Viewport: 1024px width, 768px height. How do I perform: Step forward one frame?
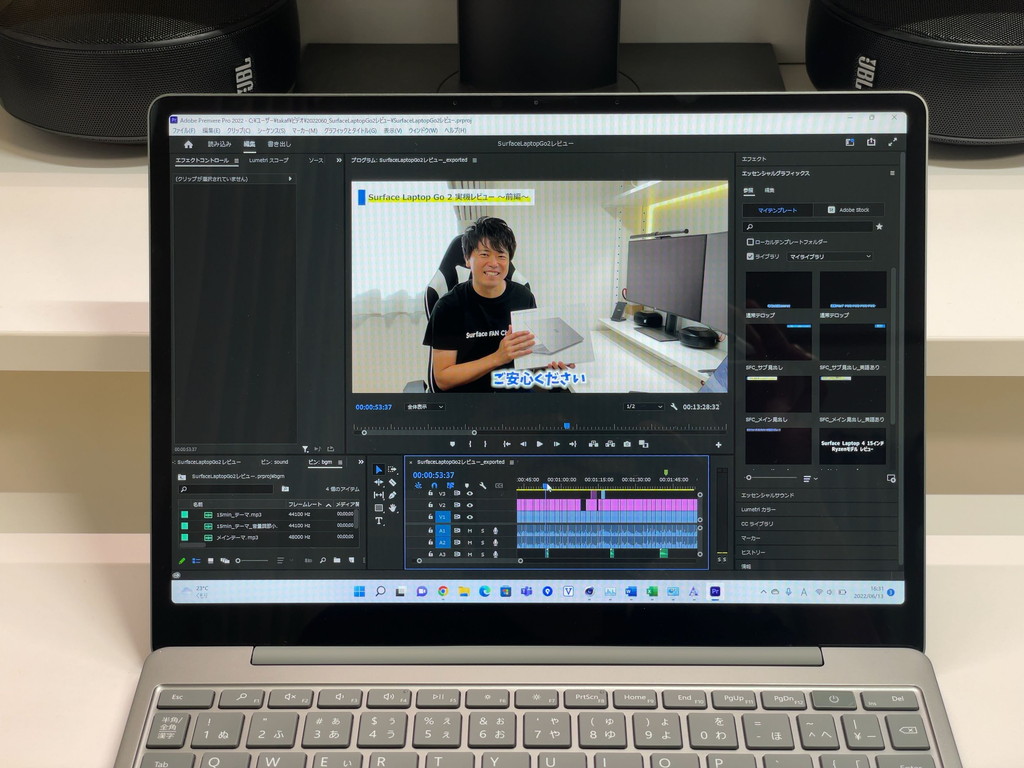556,444
